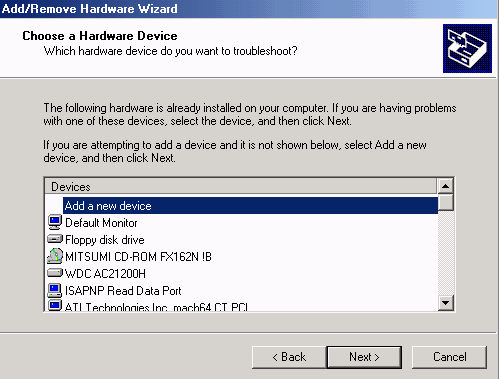The image size is (499, 379).
Task: Choose MITSUMI CD-ROM FX162N !B device
Action: [x=138, y=257]
